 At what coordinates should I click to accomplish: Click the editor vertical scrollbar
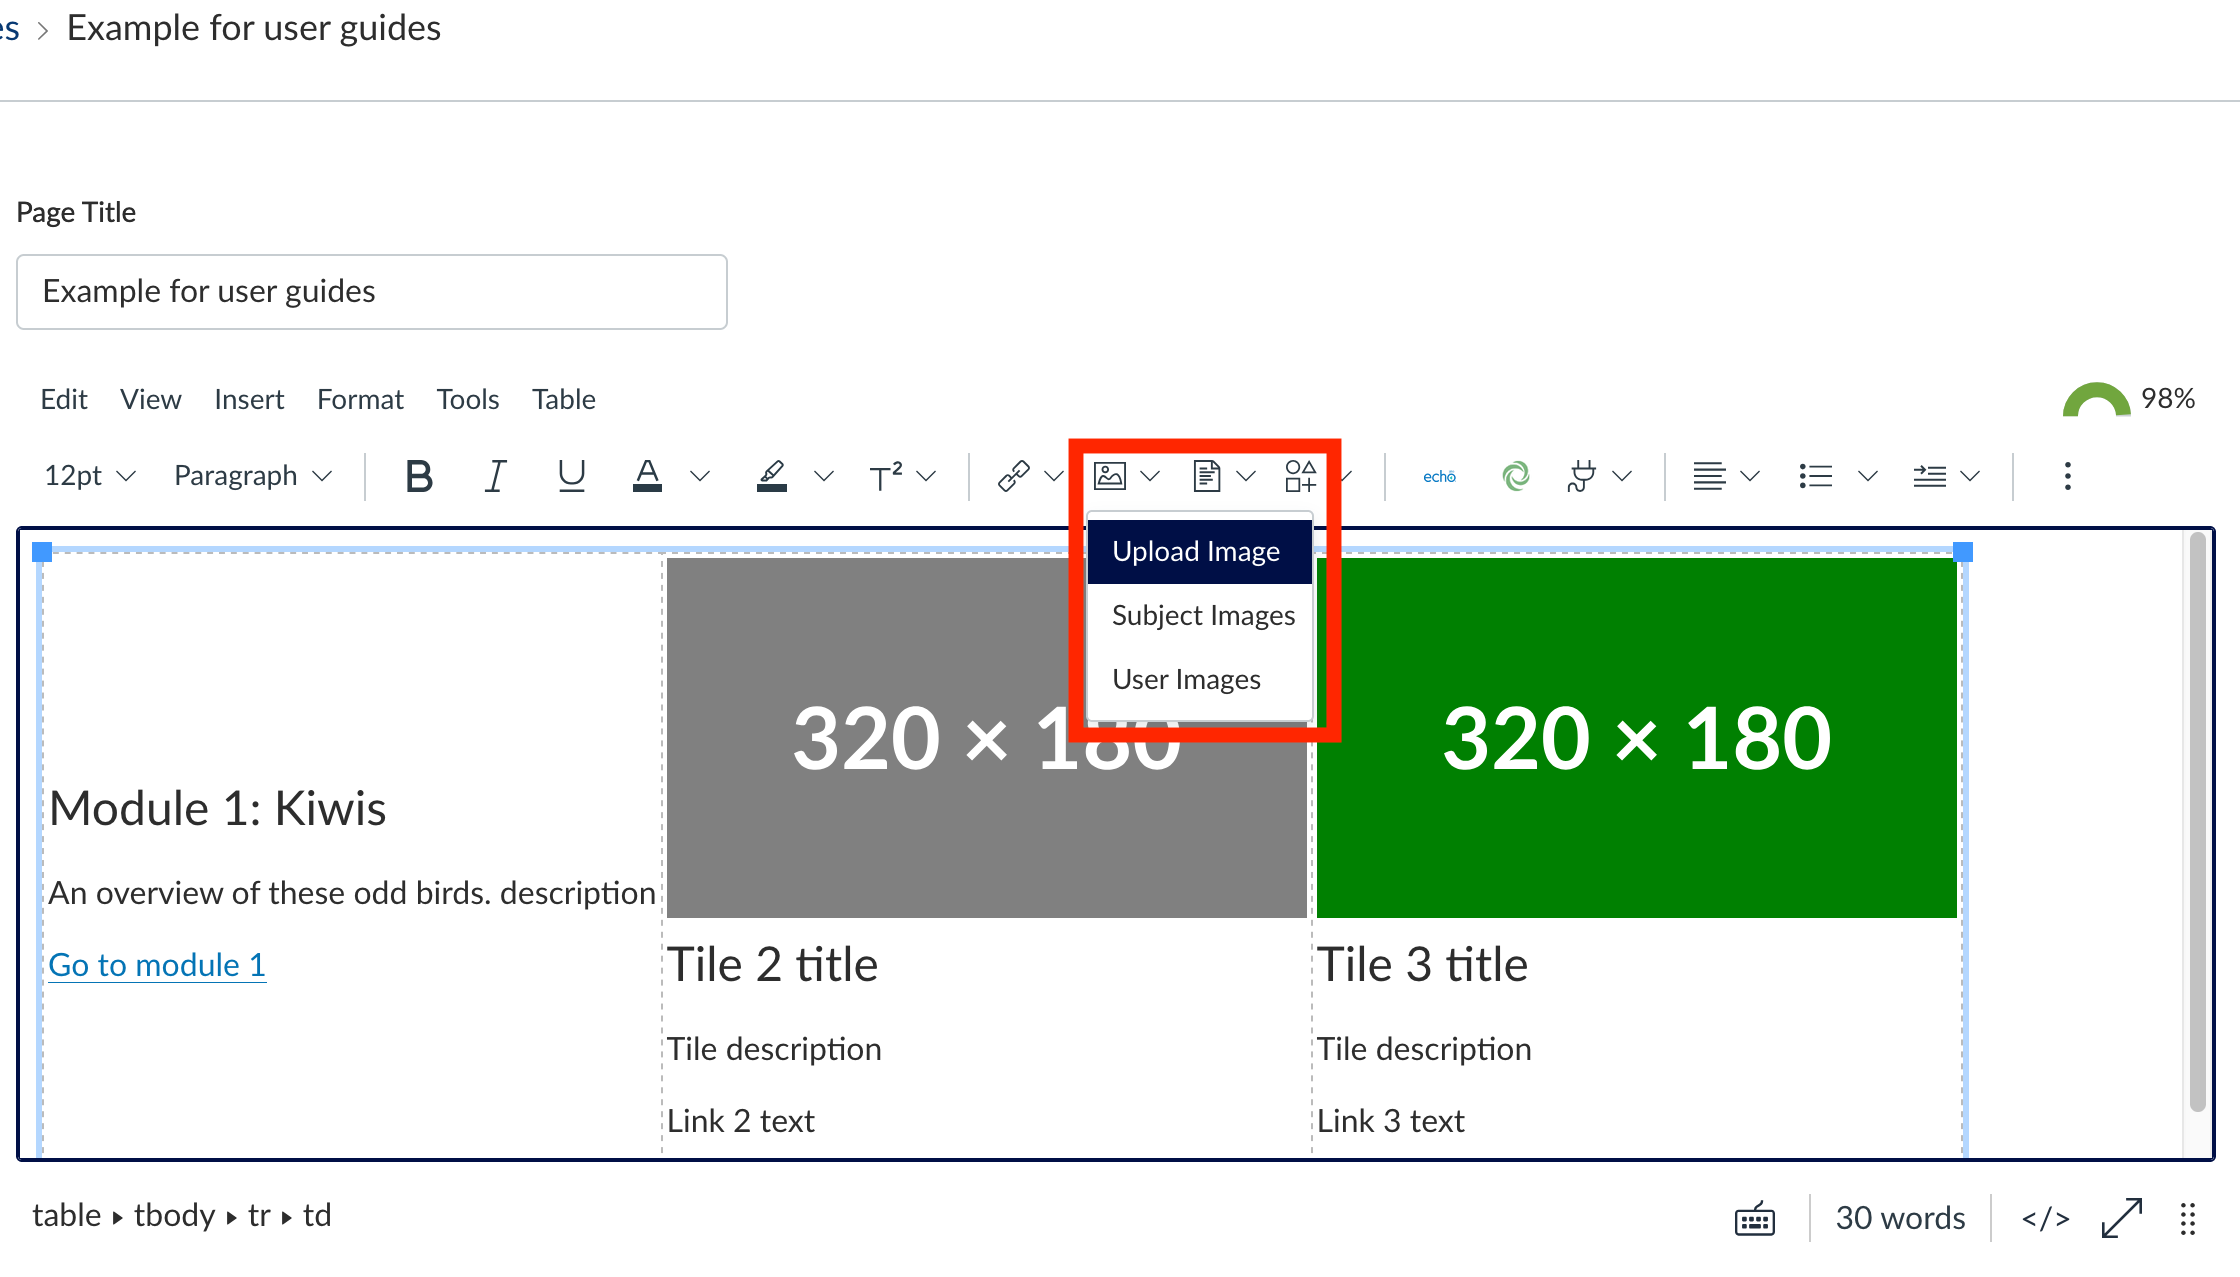pyautogui.click(x=2197, y=822)
